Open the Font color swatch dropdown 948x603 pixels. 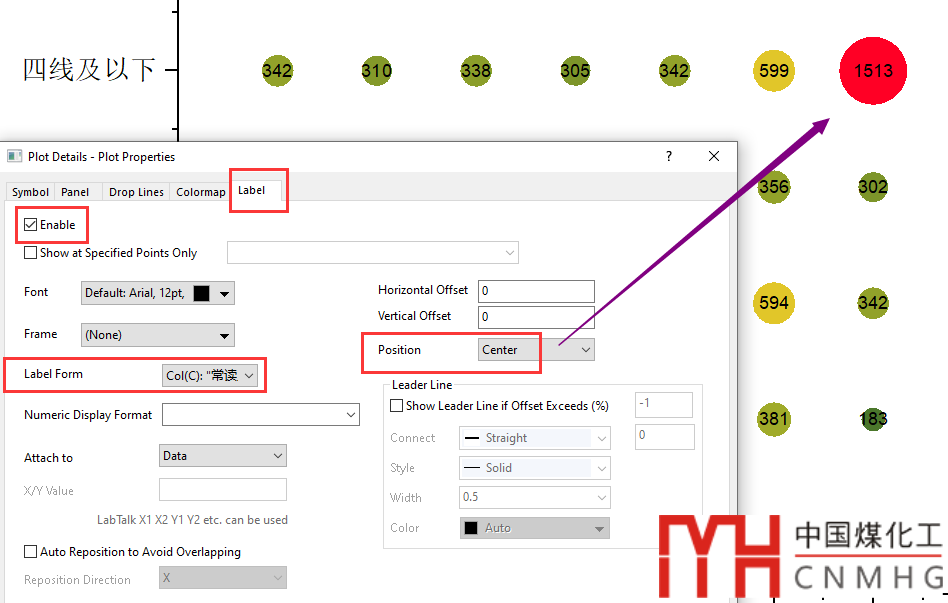(212, 293)
